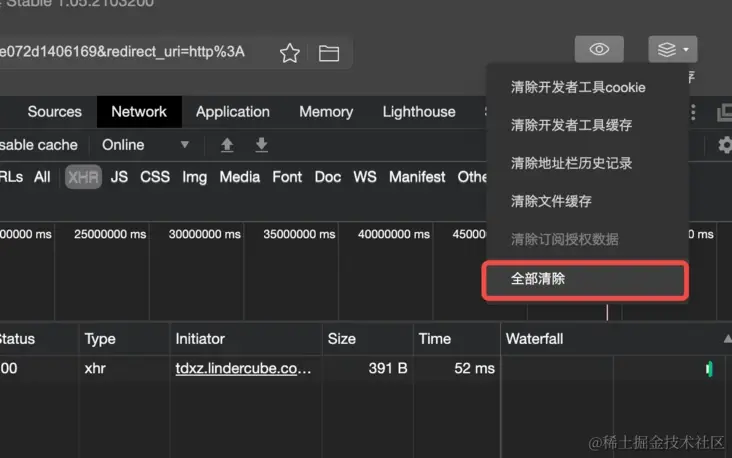The height and width of the screenshot is (458, 732).
Task: Filter requests by JS
Action: 119,177
